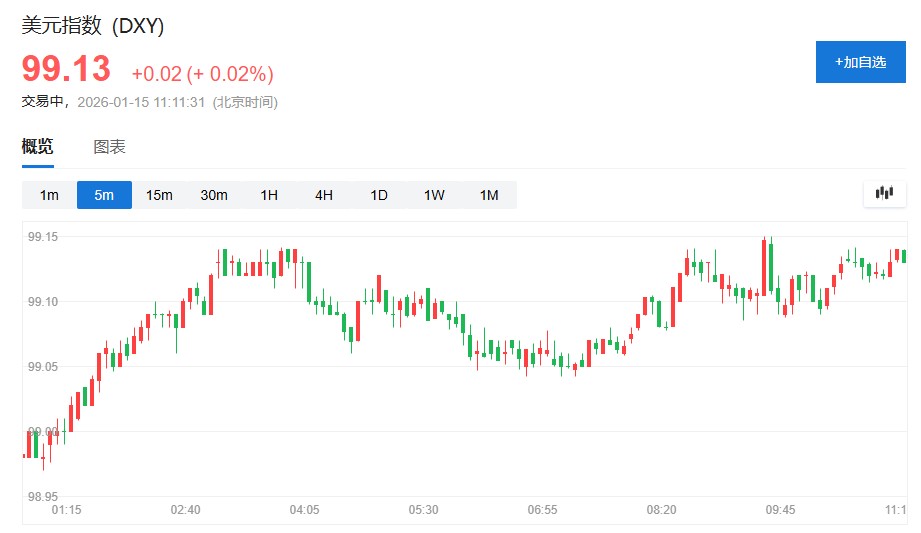
Task: Switch to the 概览 tab
Action: [x=38, y=147]
